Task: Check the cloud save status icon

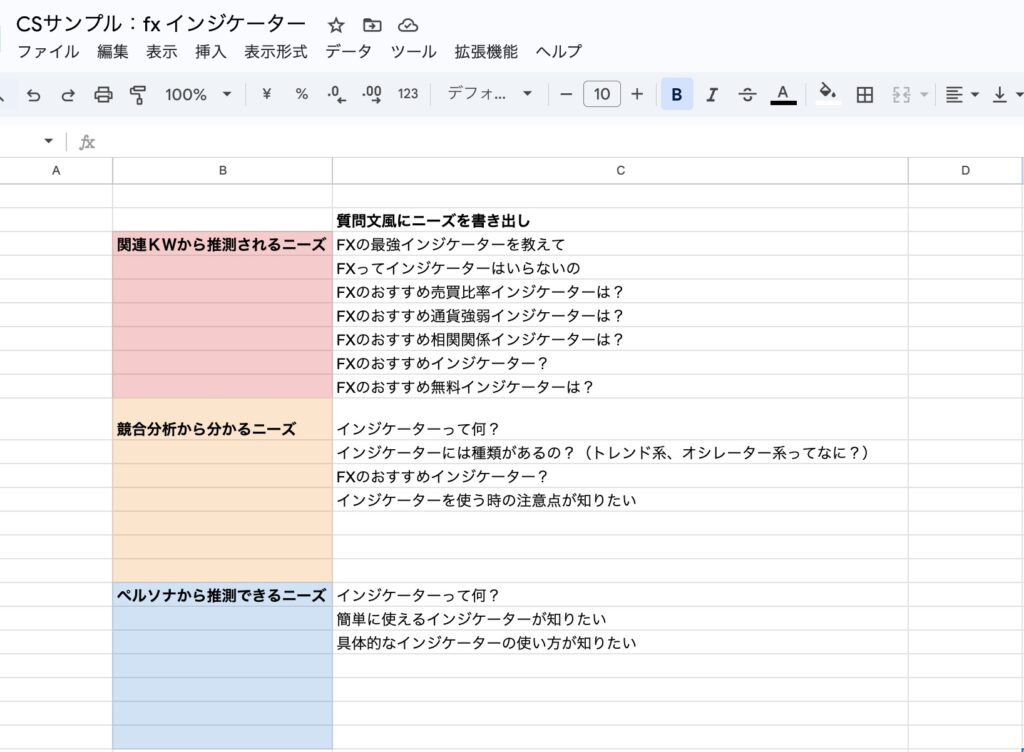Action: click(x=407, y=25)
